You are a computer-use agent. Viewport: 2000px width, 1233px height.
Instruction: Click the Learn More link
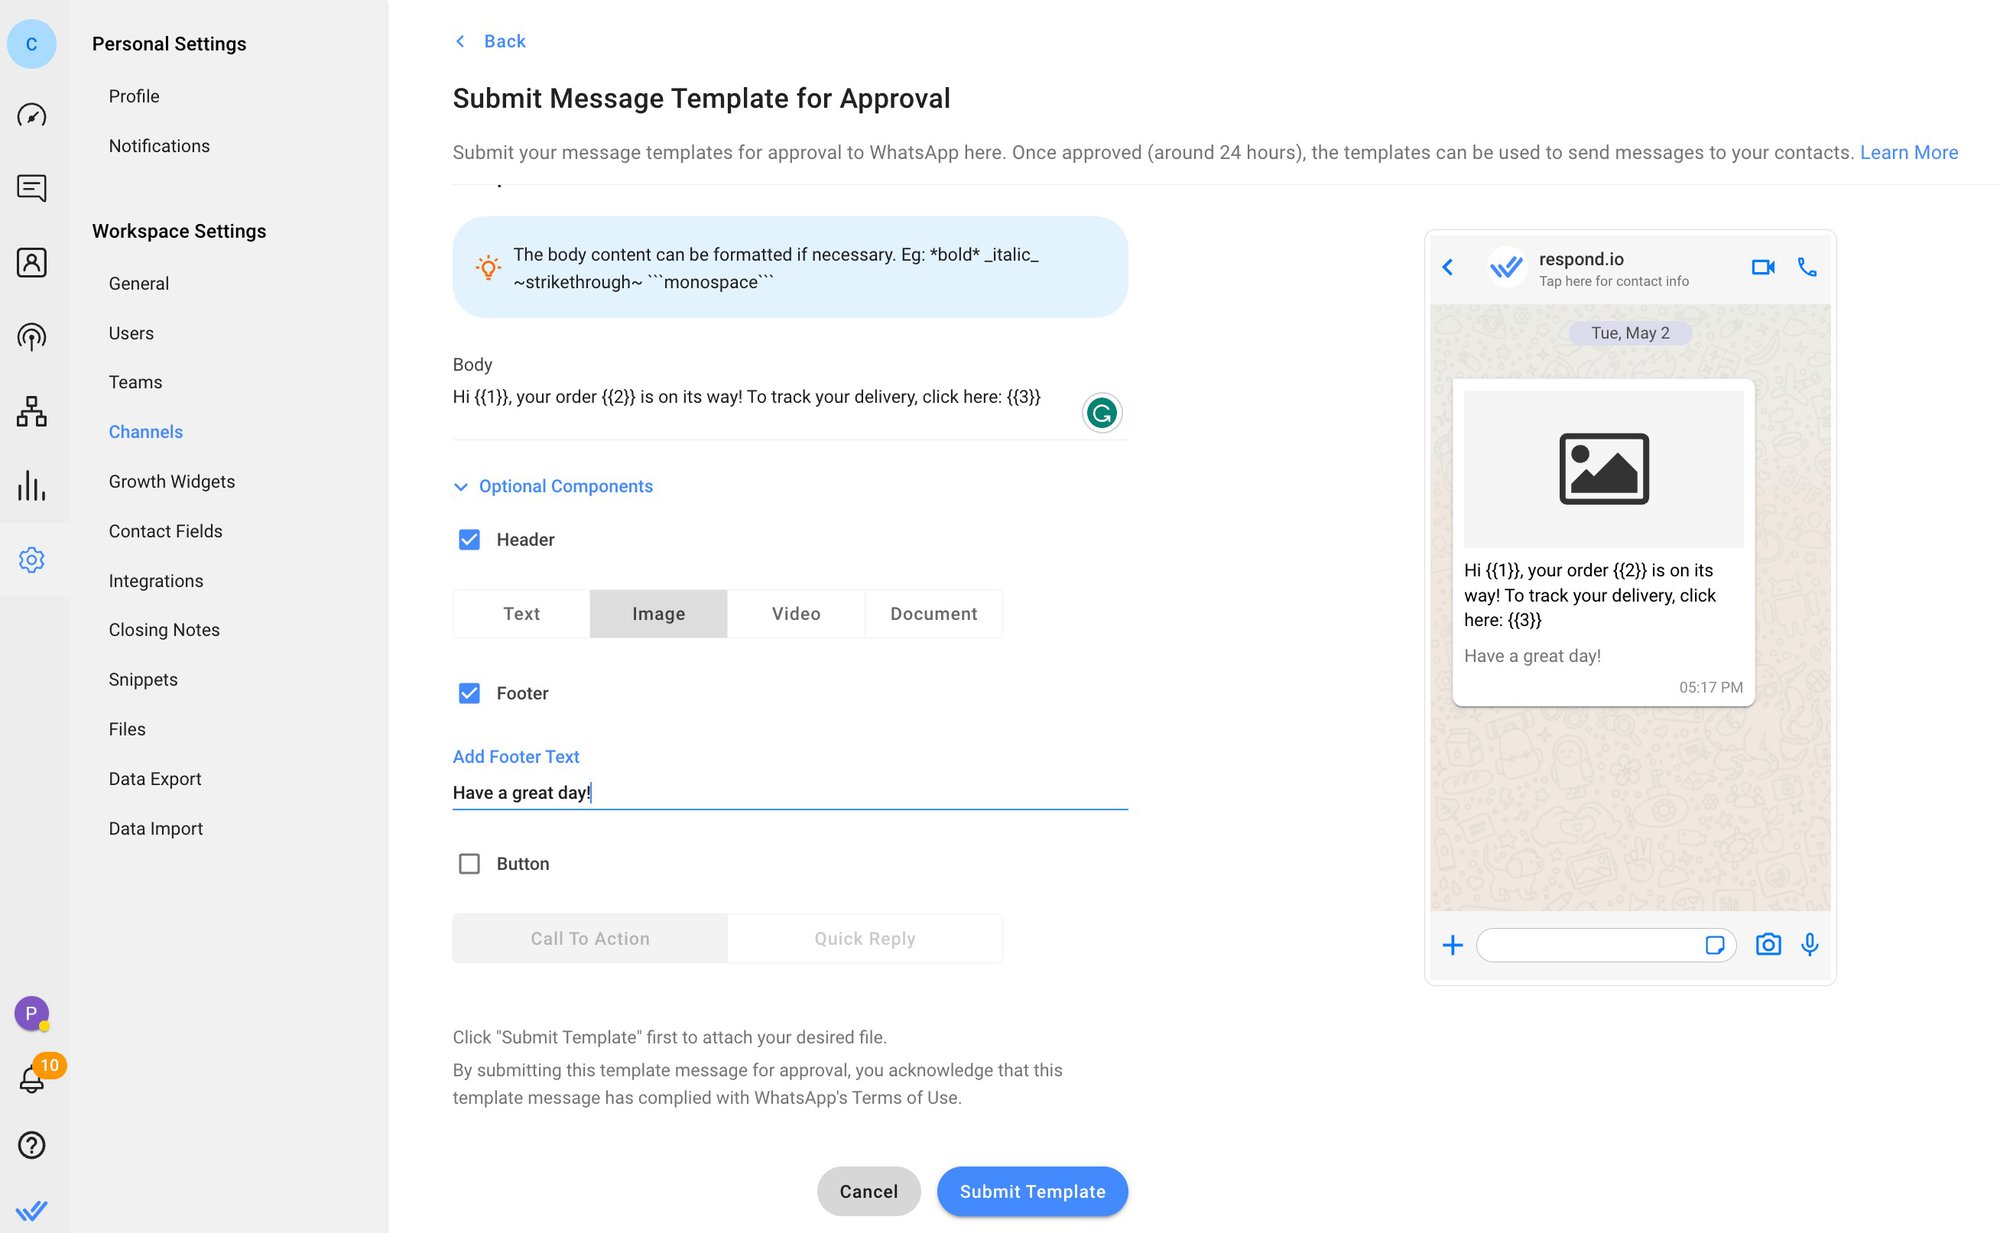point(1910,150)
